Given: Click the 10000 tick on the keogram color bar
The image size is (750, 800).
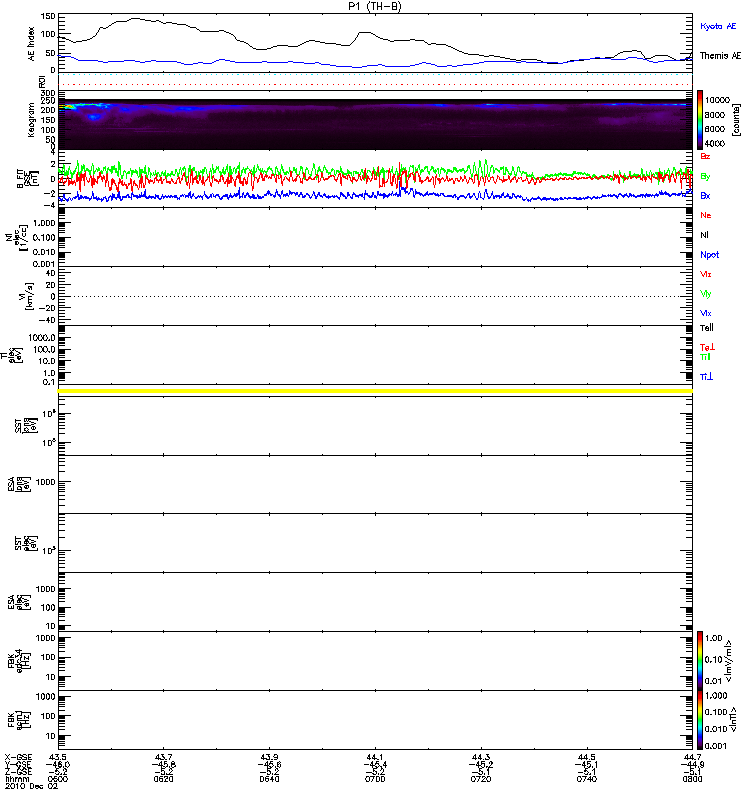Looking at the screenshot, I should [717, 101].
